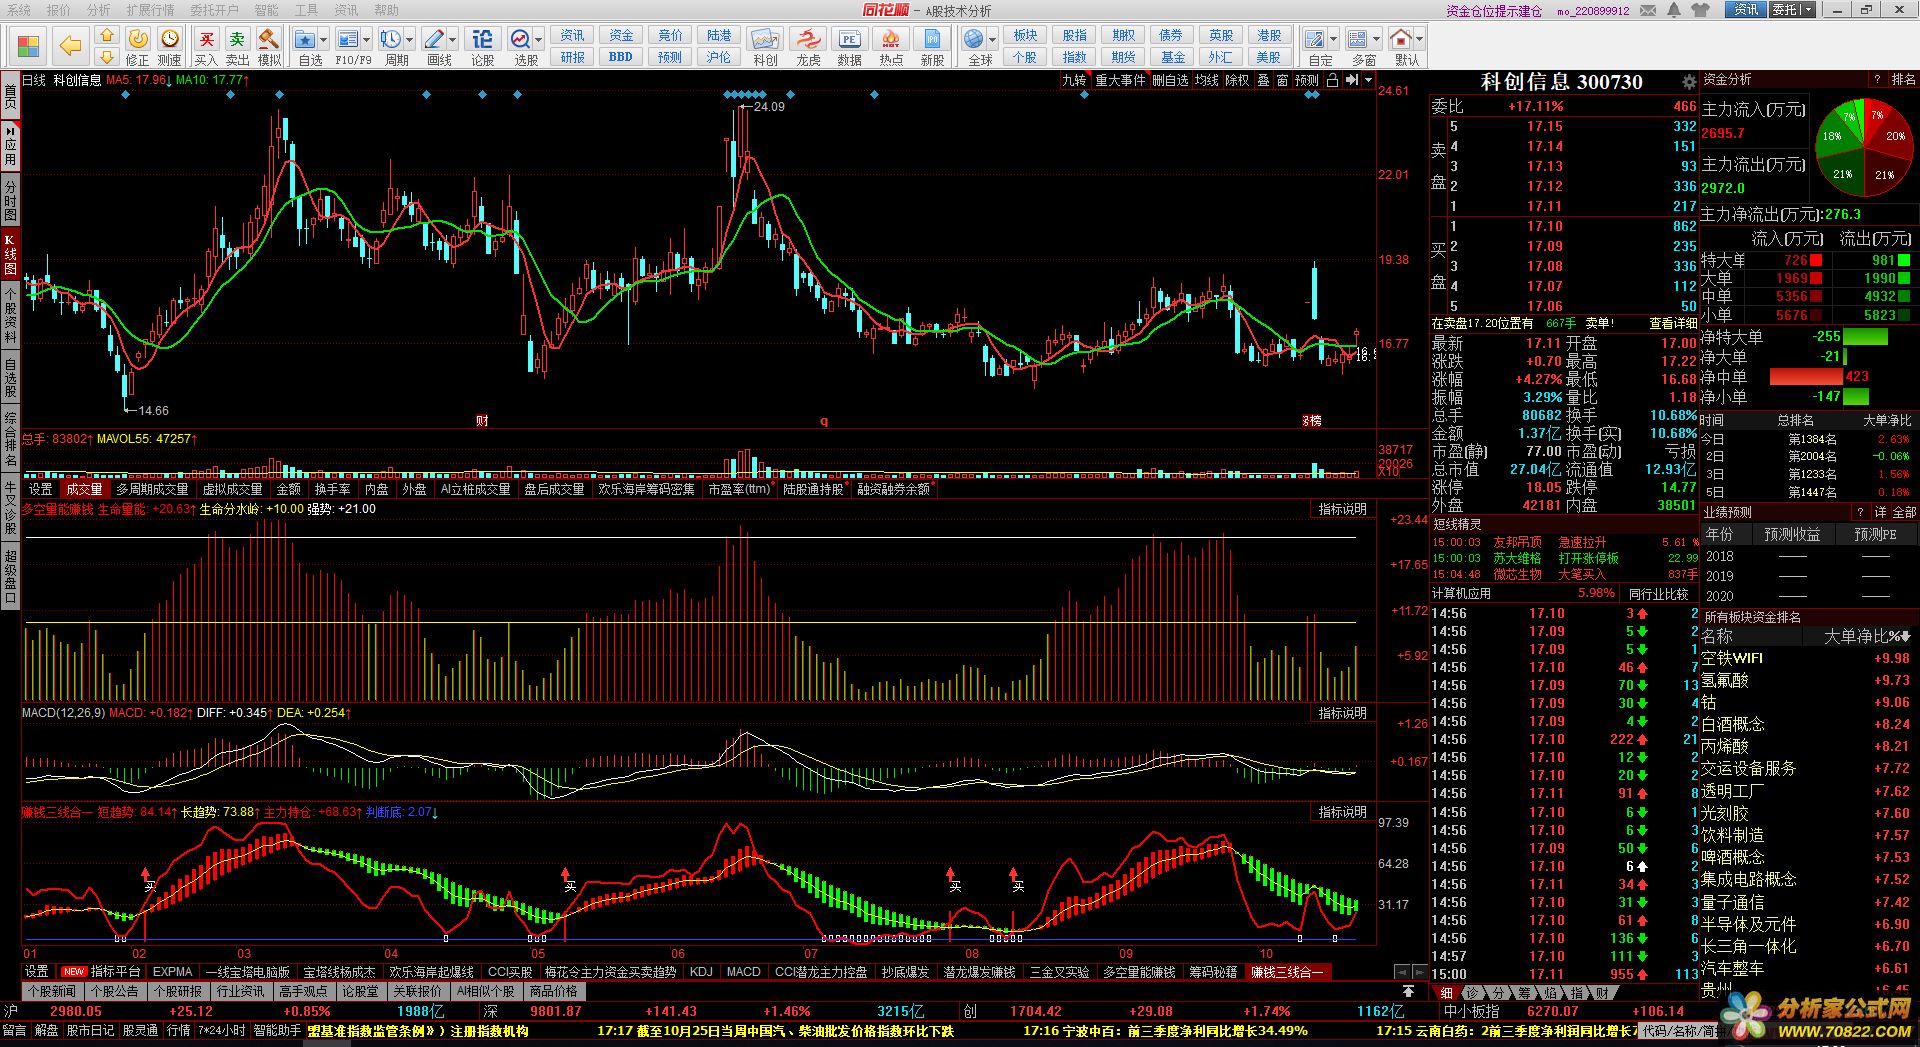Toggle 叠 overlay chart option
Image resolution: width=1920 pixels, height=1047 pixels.
1264,80
